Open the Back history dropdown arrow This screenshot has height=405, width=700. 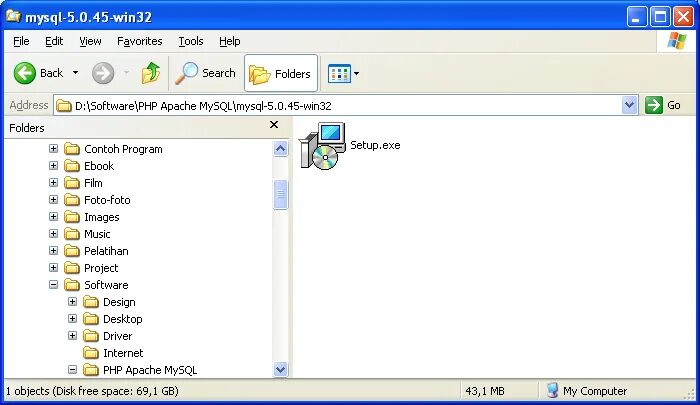[x=75, y=73]
